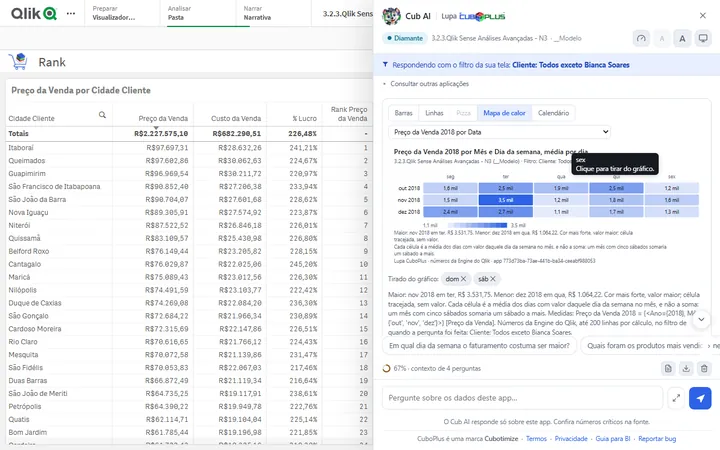
Task: Open the three-dot navigation menu
Action: point(71,13)
